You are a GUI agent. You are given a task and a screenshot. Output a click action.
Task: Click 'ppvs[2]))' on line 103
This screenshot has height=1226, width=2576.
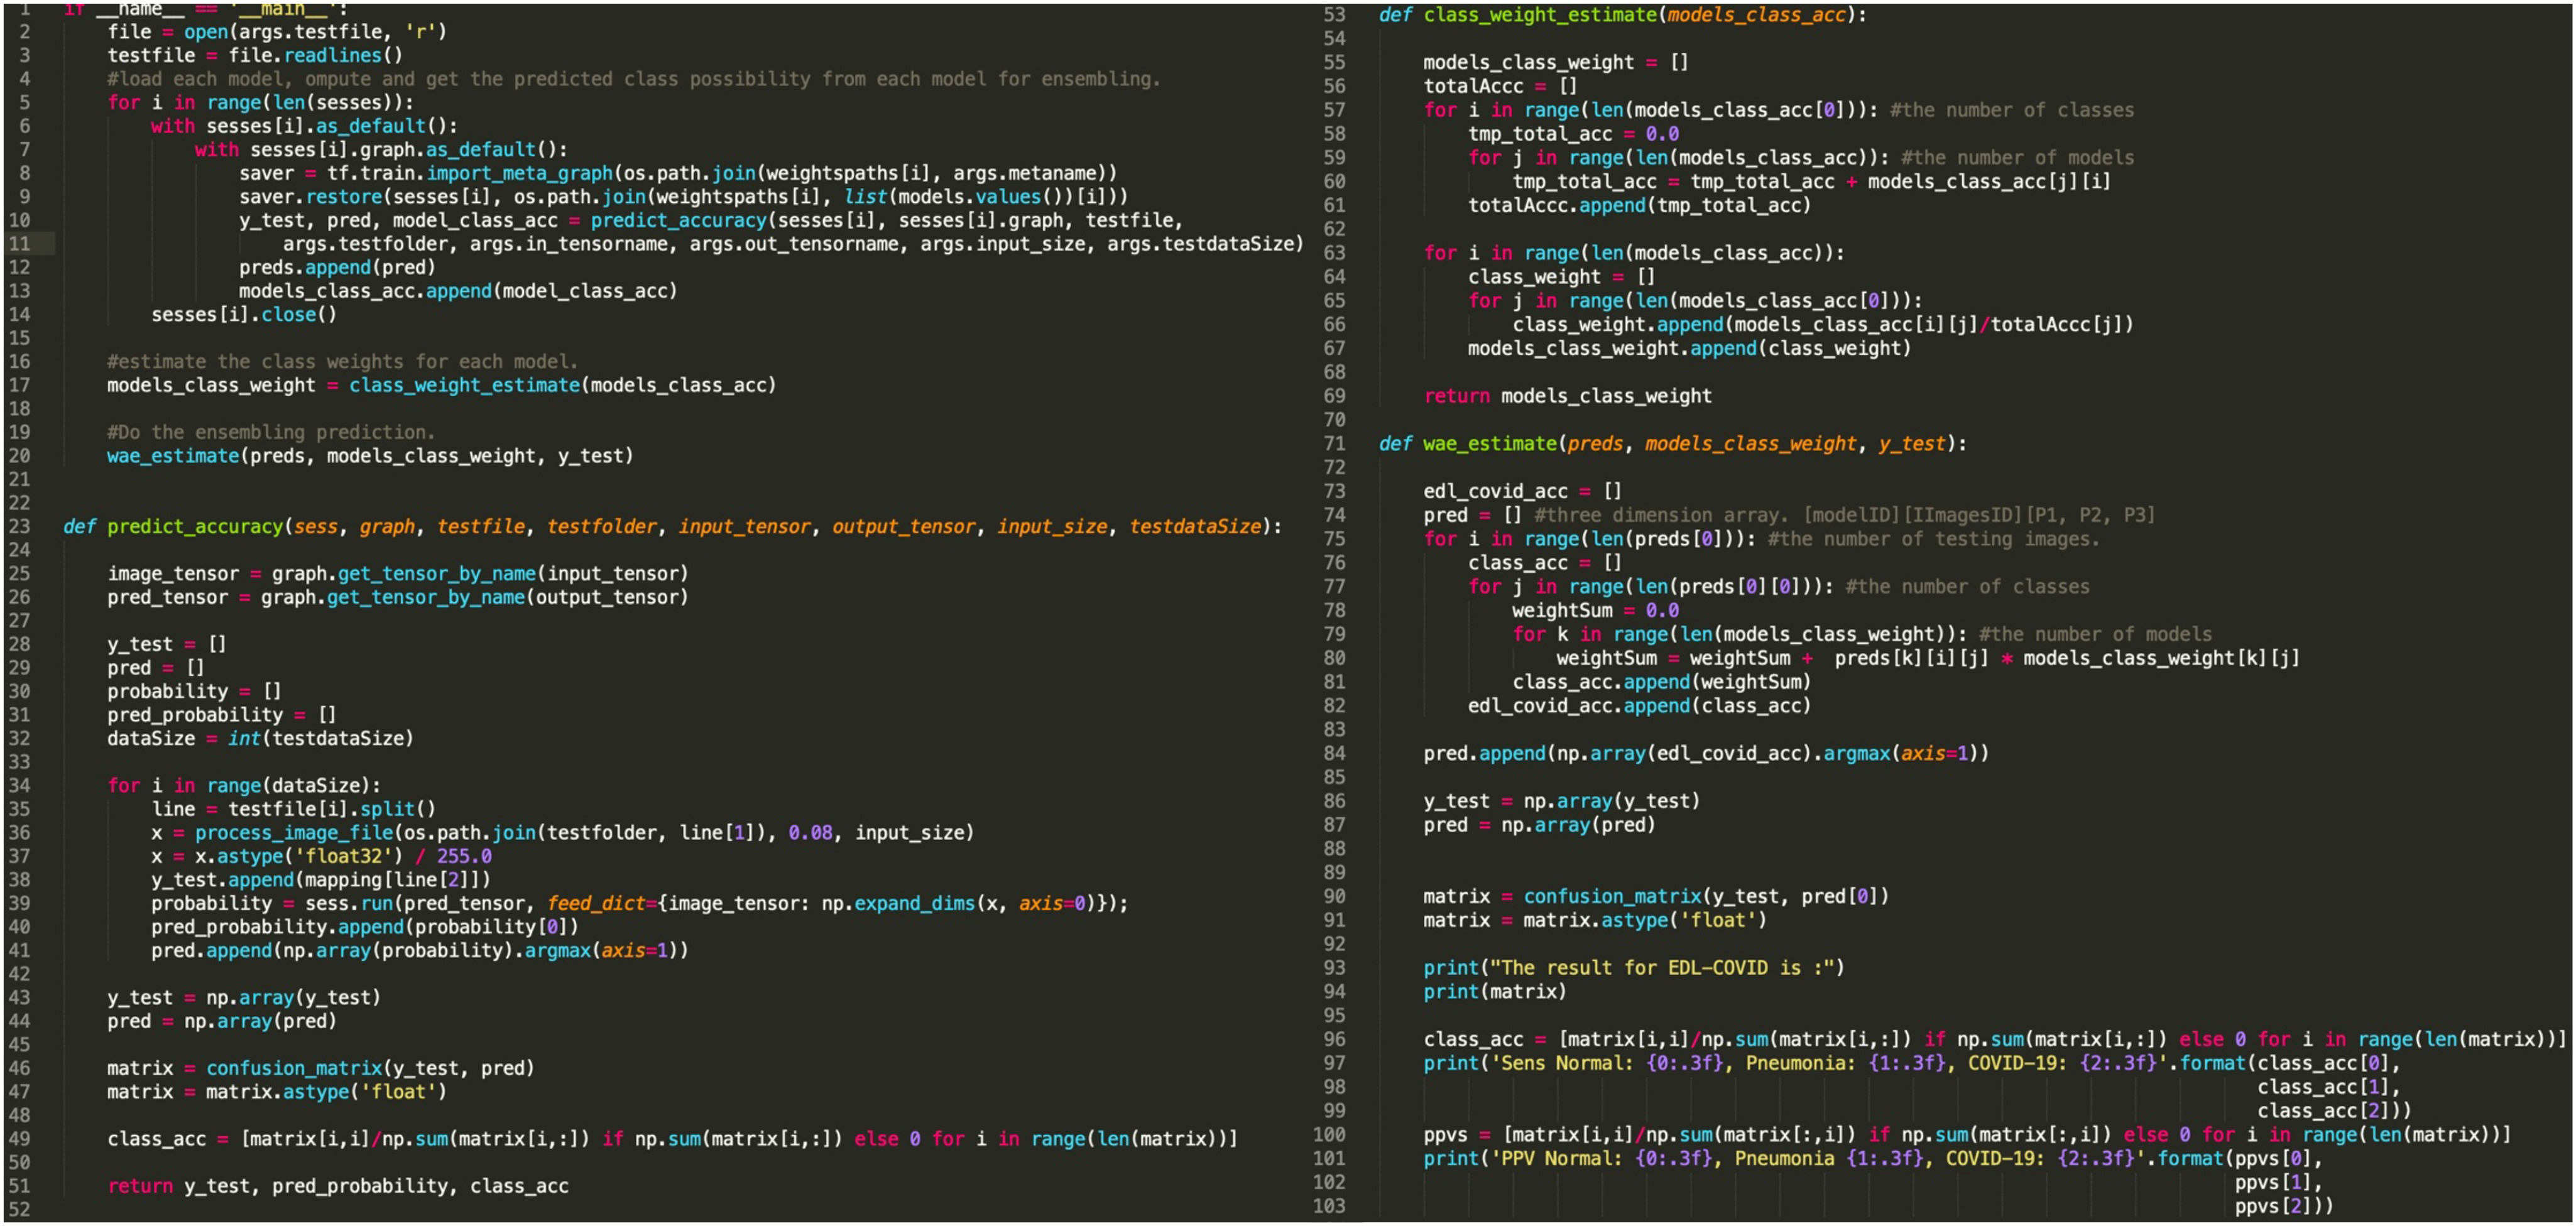pos(2284,1206)
